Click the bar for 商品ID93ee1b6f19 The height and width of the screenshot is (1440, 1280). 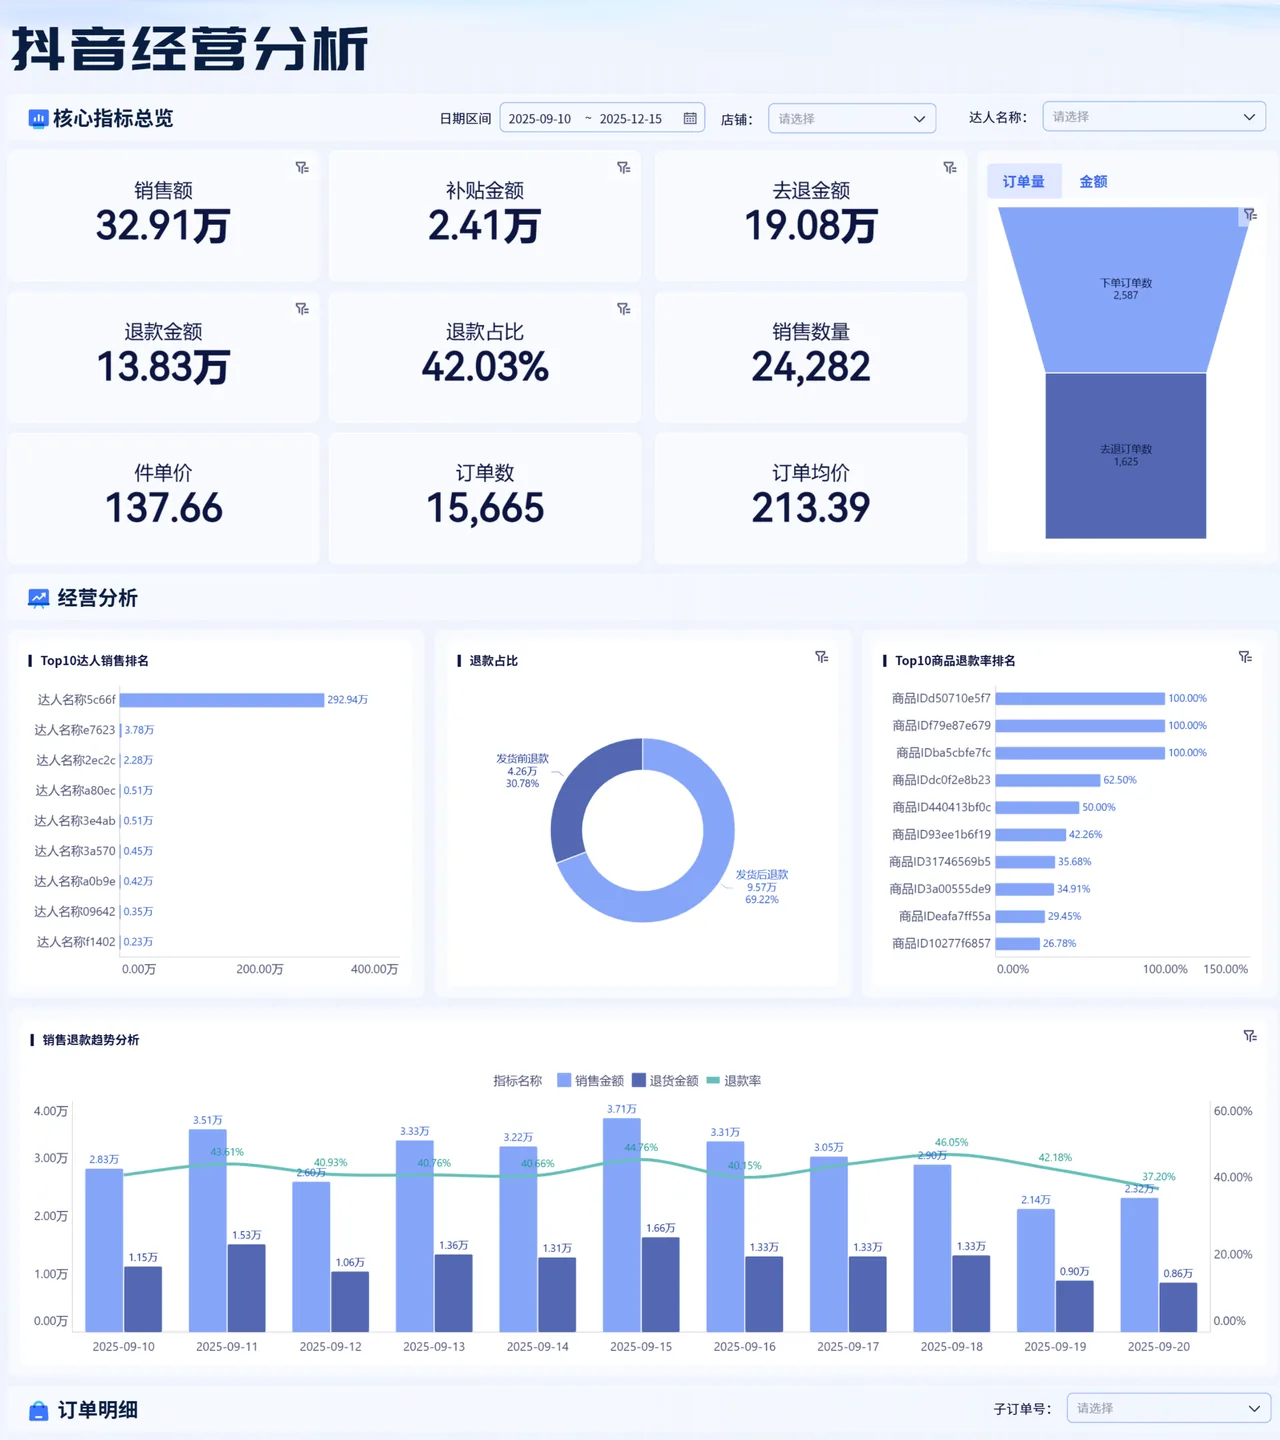(1031, 834)
